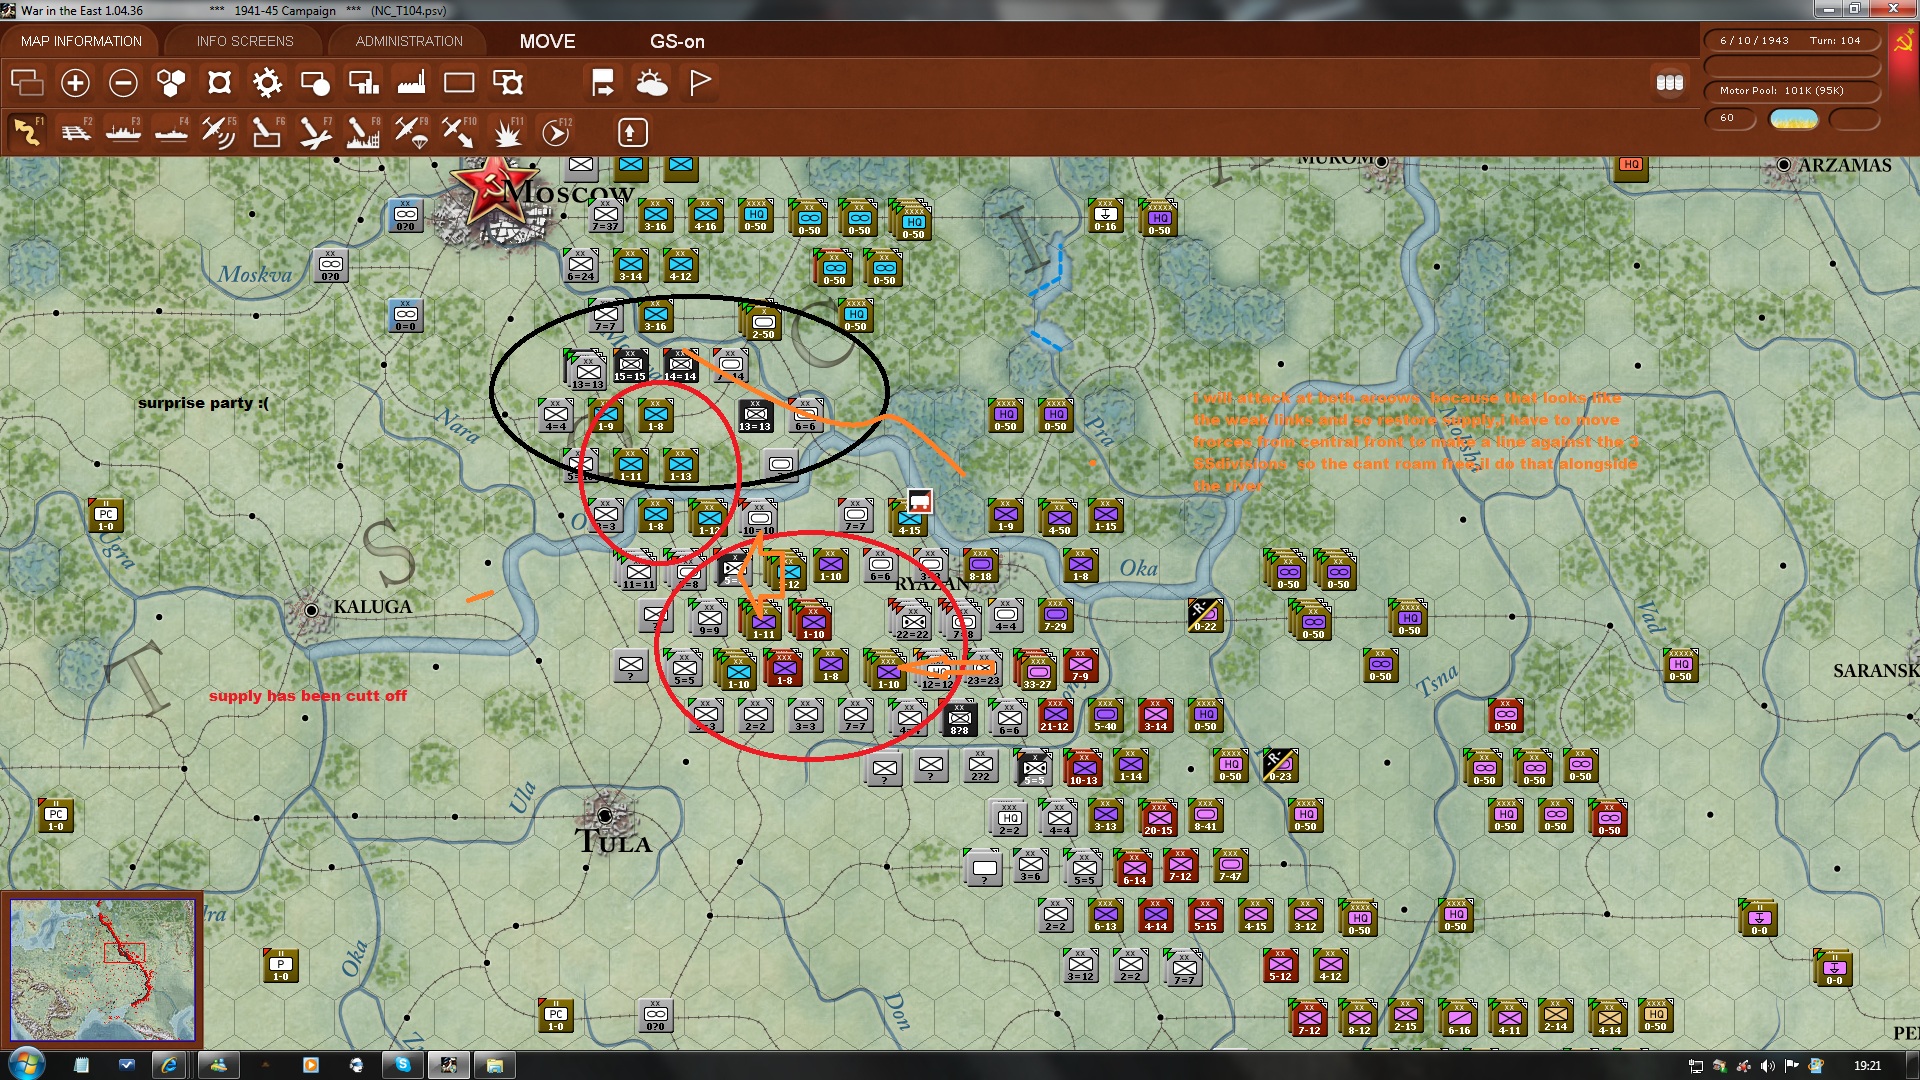Image resolution: width=1920 pixels, height=1080 pixels.
Task: Select the 20-15 unit counter
Action: point(1158,818)
